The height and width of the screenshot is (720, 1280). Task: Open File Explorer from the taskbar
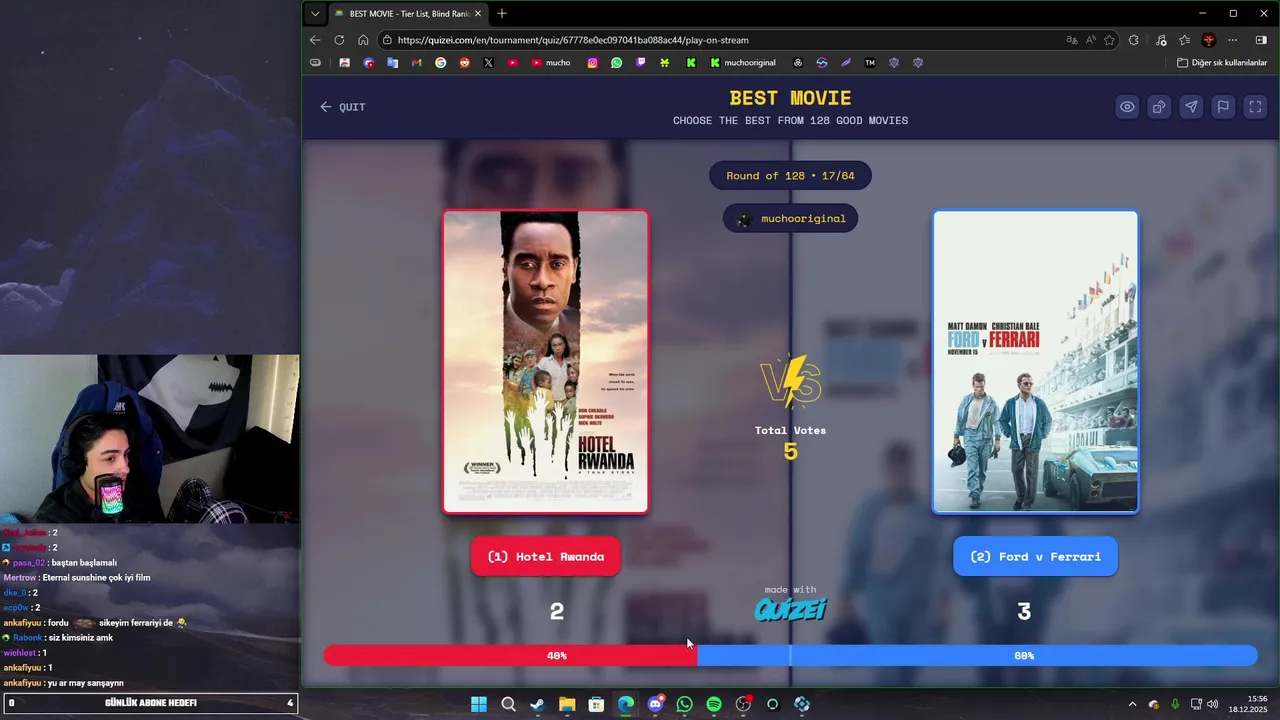click(567, 704)
